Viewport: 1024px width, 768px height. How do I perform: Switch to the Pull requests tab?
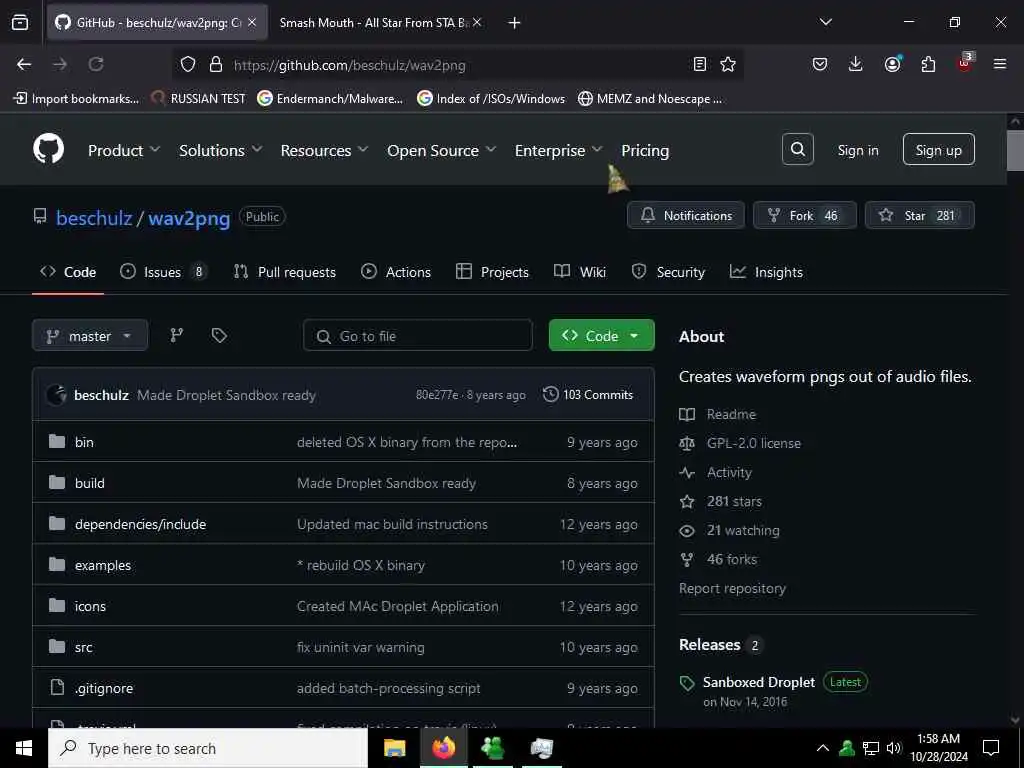tap(285, 272)
